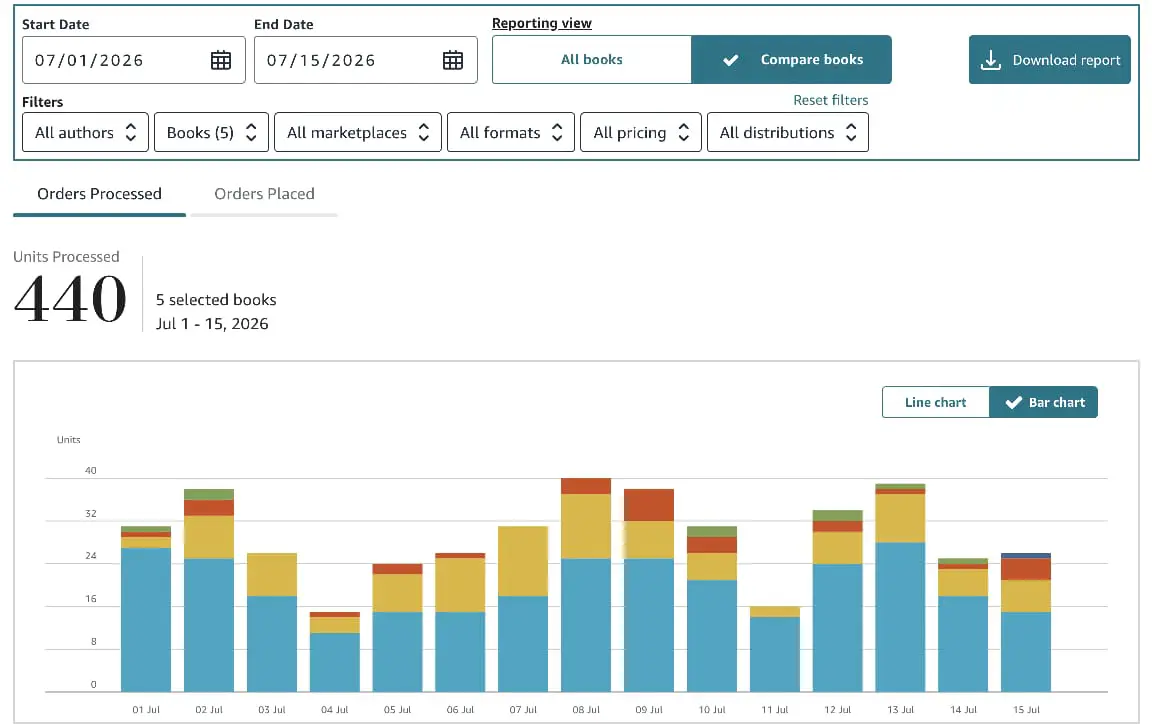Select the Bar chart view toggle
Image resolution: width=1152 pixels, height=726 pixels.
click(x=1043, y=402)
